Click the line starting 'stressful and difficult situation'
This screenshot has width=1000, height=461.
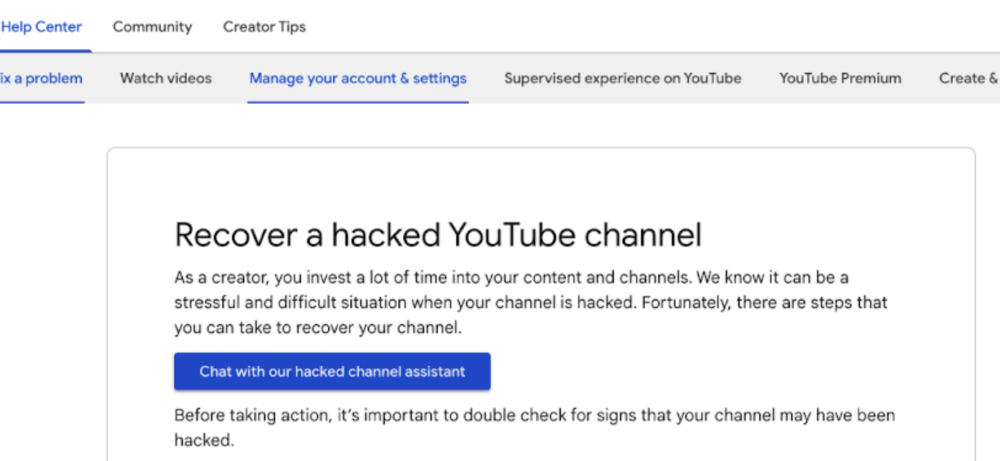coord(531,303)
